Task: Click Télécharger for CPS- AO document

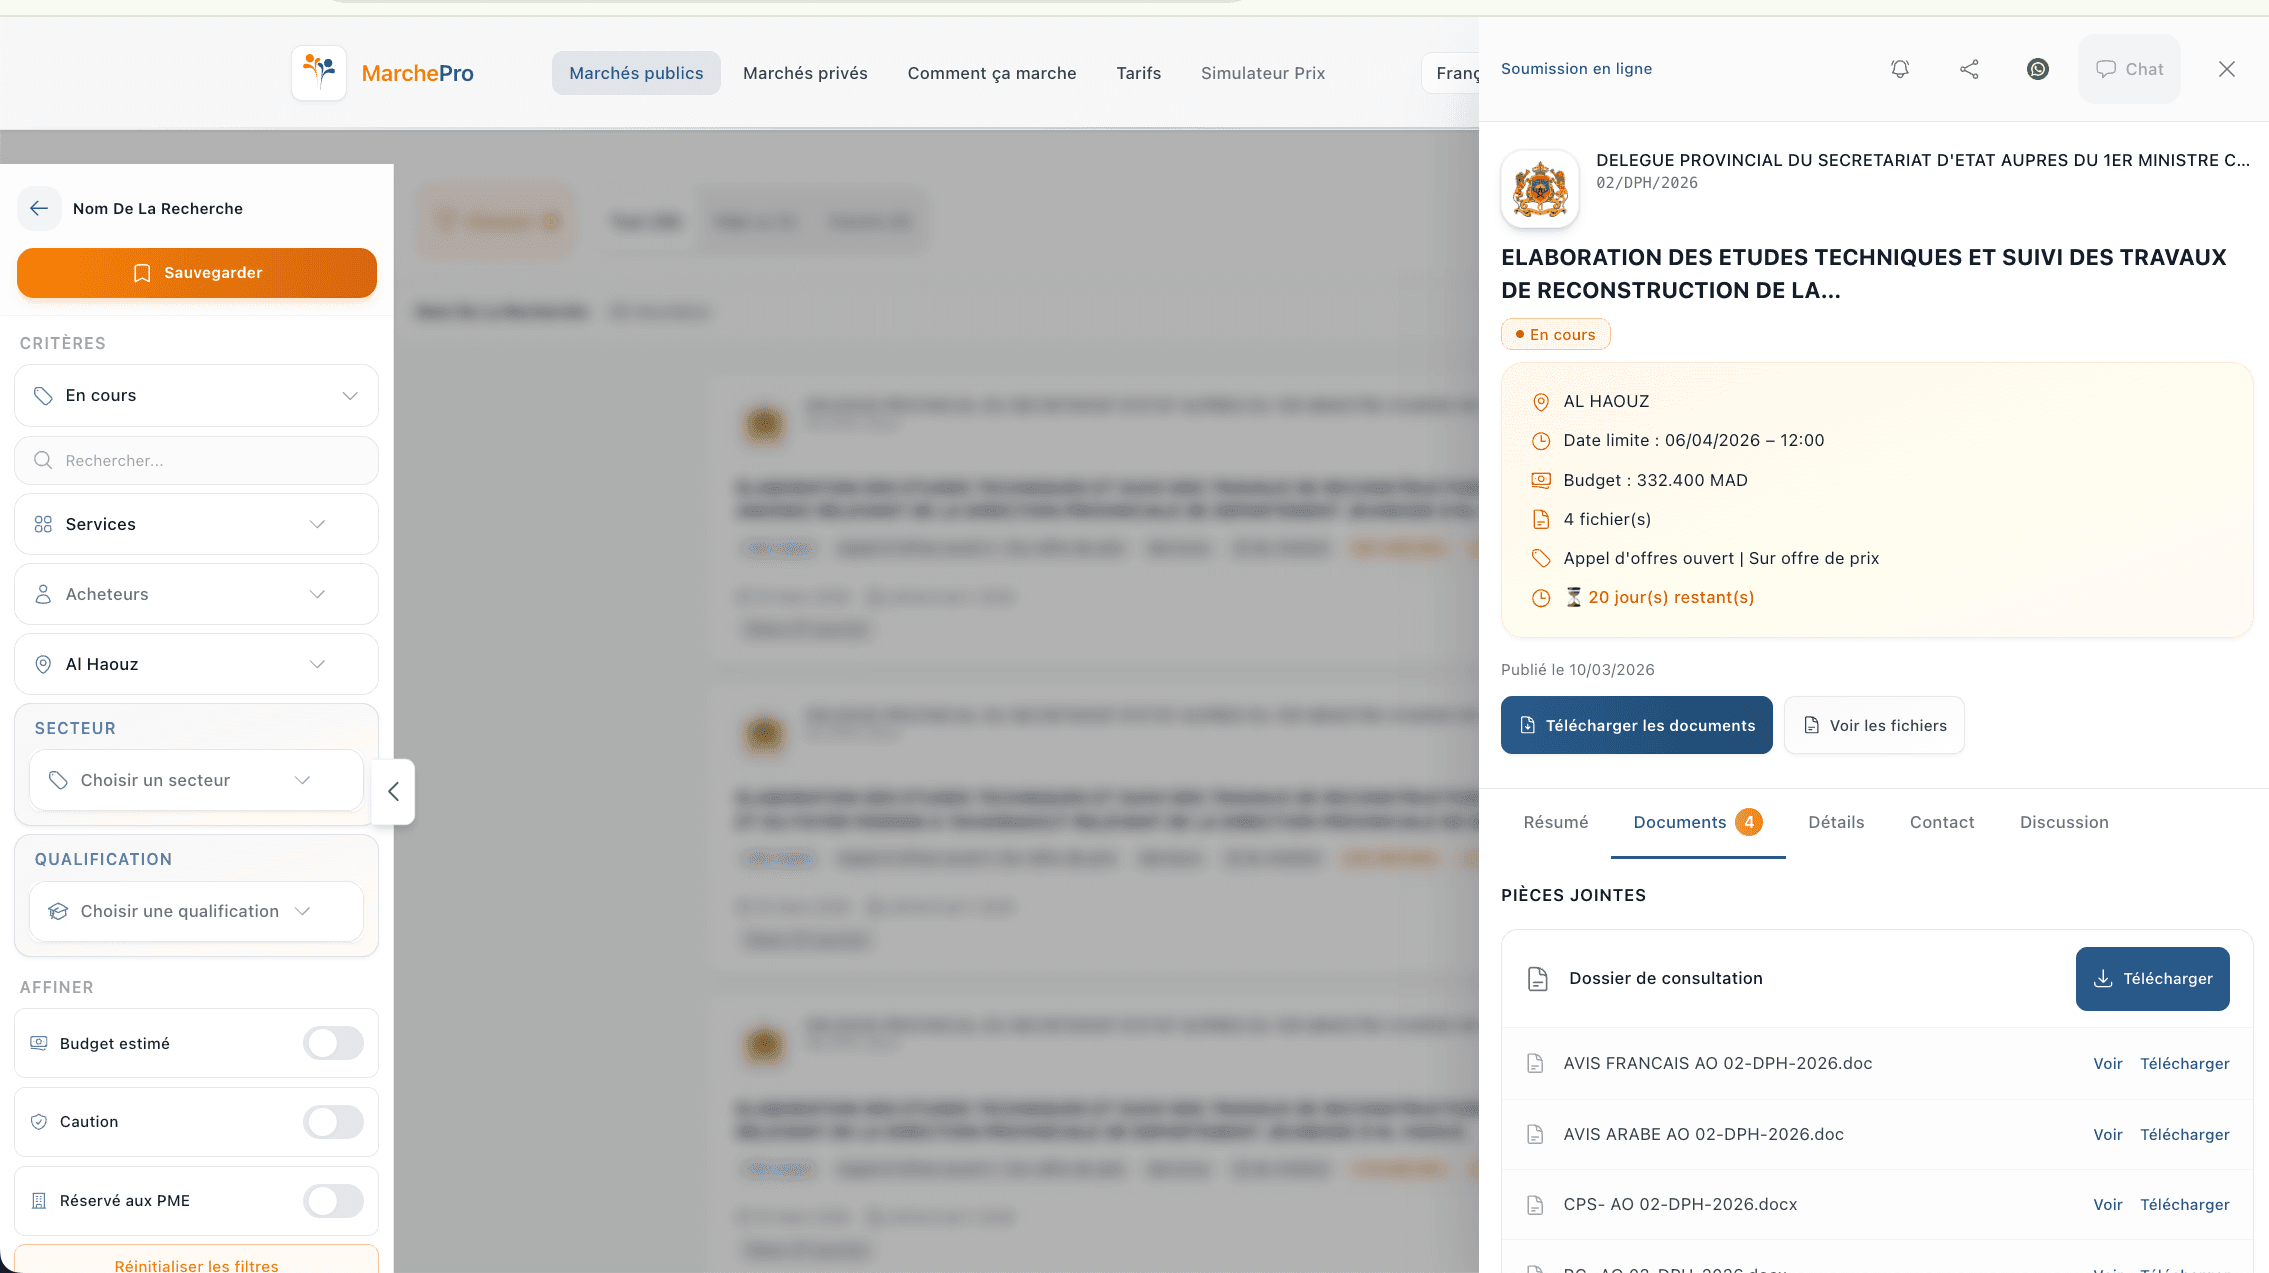Action: 2184,1205
